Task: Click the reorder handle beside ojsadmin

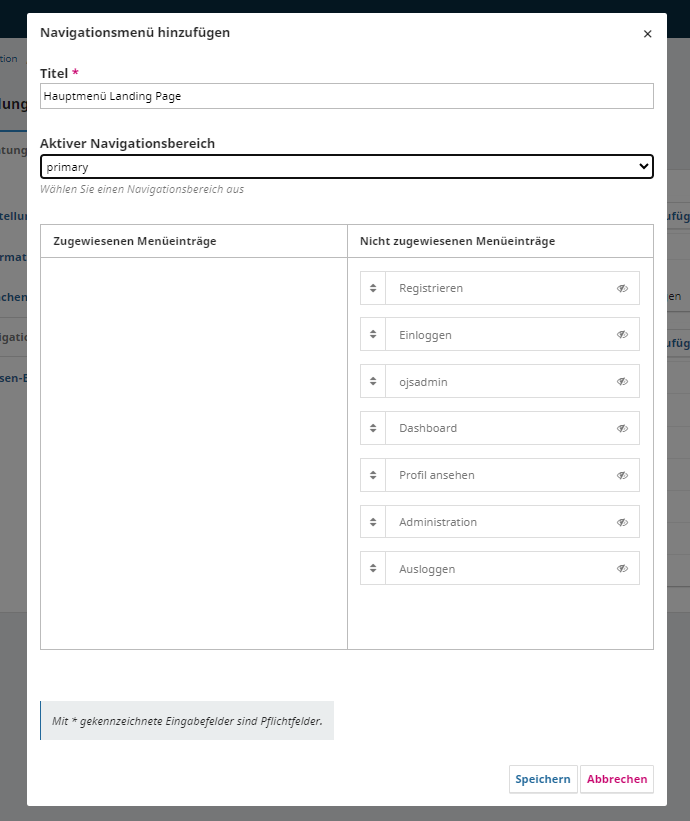Action: (373, 381)
